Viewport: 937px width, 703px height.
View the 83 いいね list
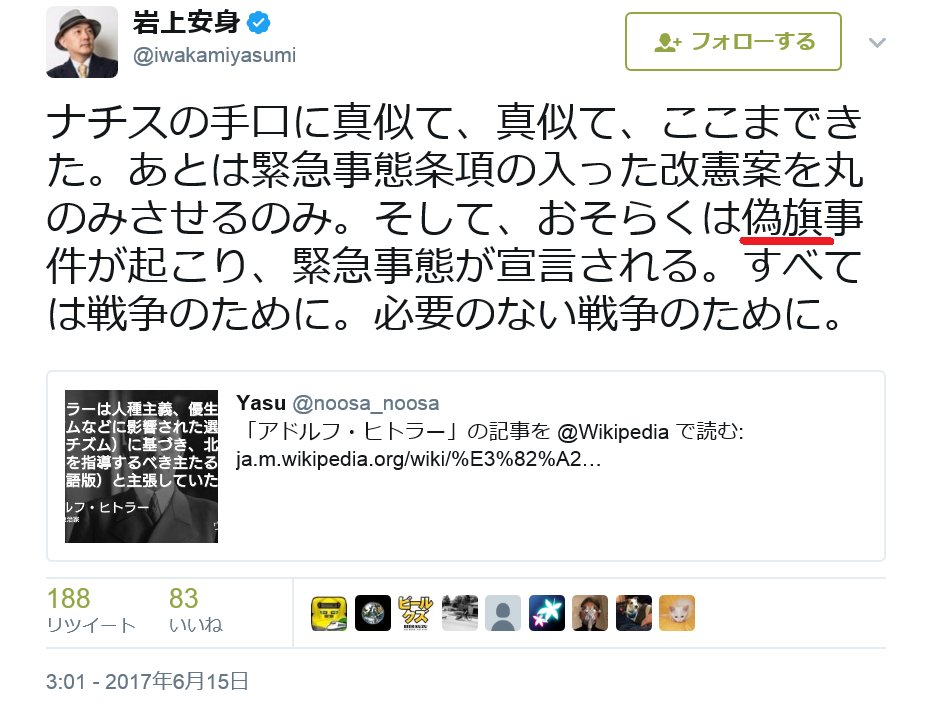coord(195,610)
